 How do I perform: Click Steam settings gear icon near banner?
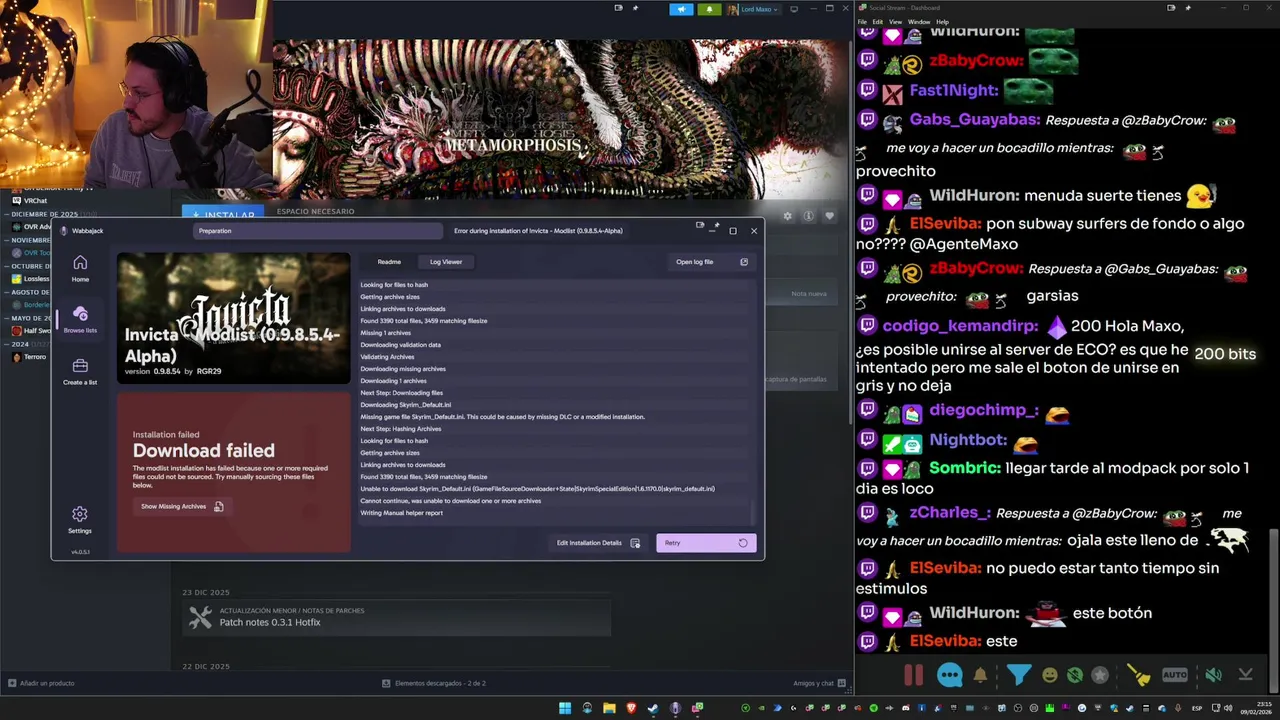click(787, 215)
